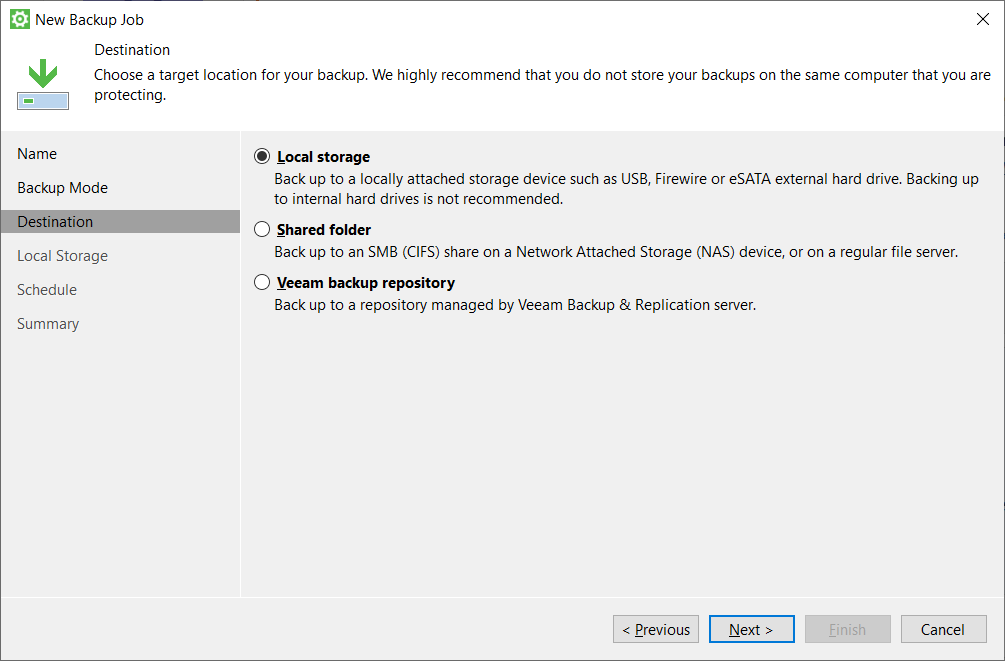Open the Backup Mode wizard step

[62, 188]
